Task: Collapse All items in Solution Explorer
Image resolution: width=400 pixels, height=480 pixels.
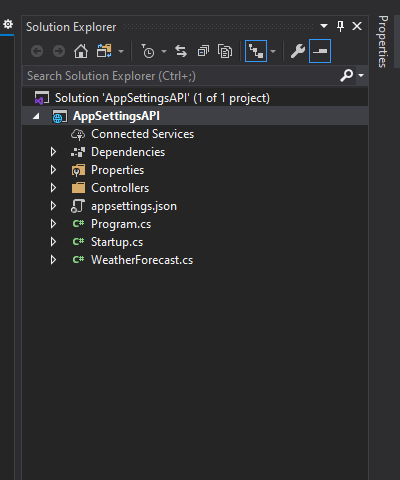Action: (203, 51)
